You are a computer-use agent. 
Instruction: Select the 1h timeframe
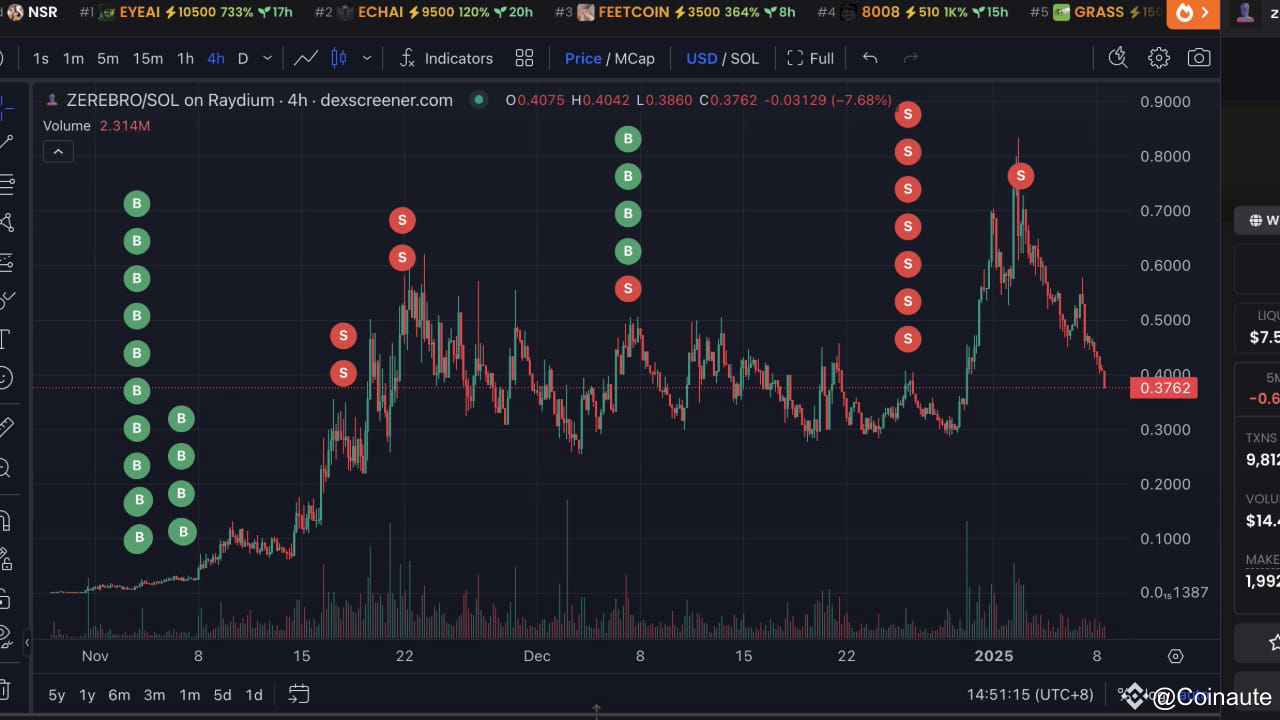185,58
